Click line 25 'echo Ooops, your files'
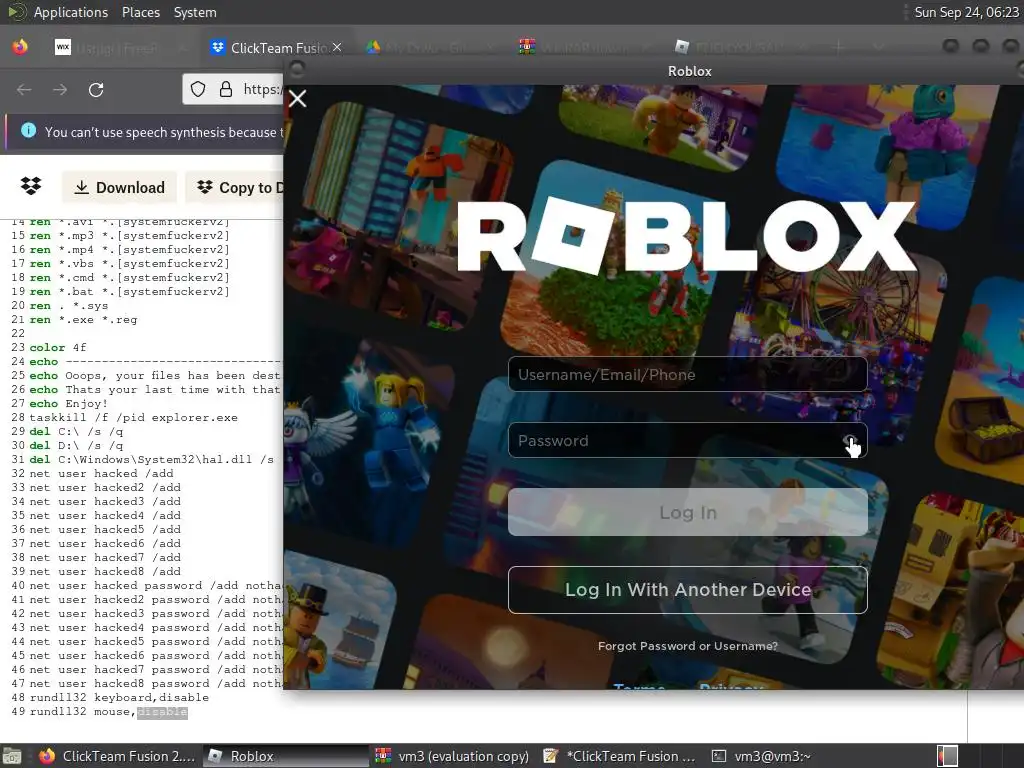Screen dimensions: 1024x768 155,376
